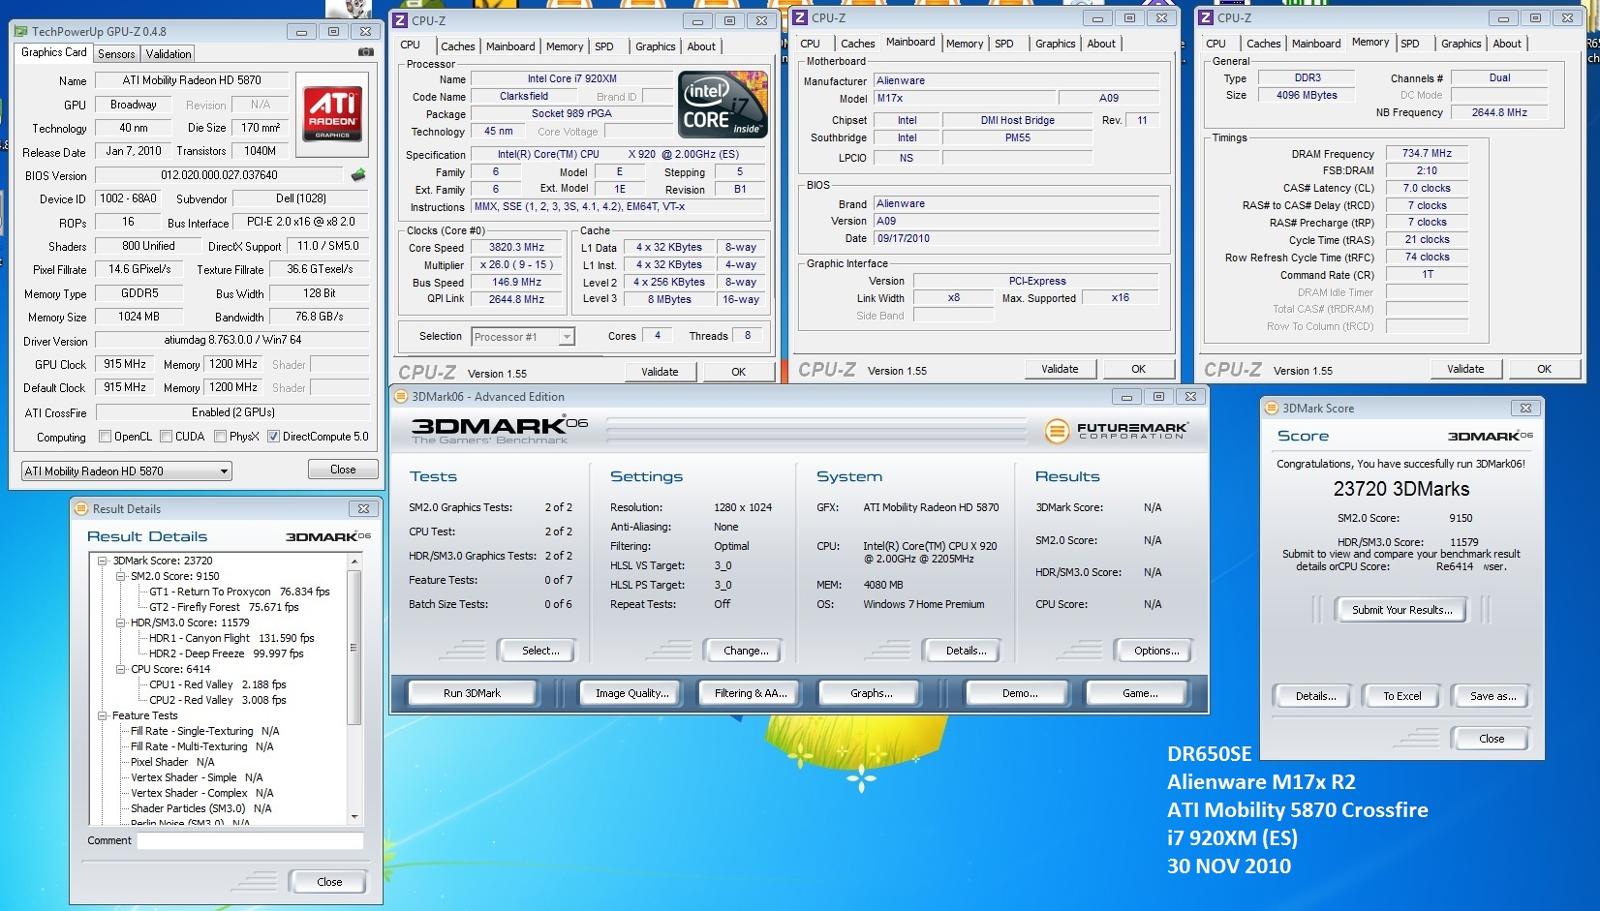Click OK in the CPU-Z Memory window
The height and width of the screenshot is (911, 1600).
[1544, 369]
